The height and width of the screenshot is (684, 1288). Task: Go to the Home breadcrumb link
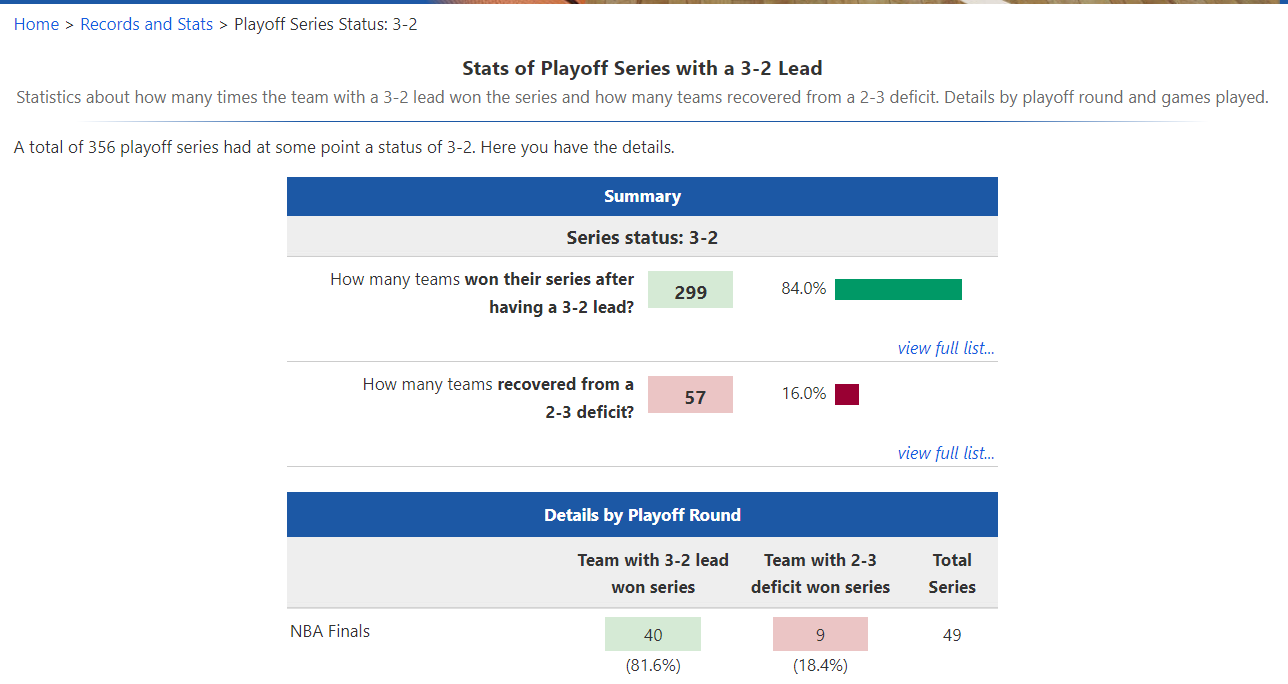36,24
